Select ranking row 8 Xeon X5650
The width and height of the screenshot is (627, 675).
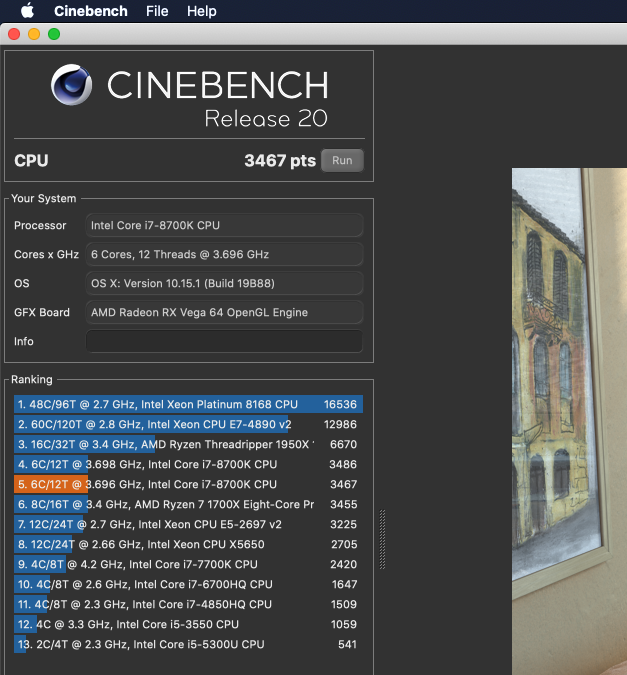click(188, 545)
